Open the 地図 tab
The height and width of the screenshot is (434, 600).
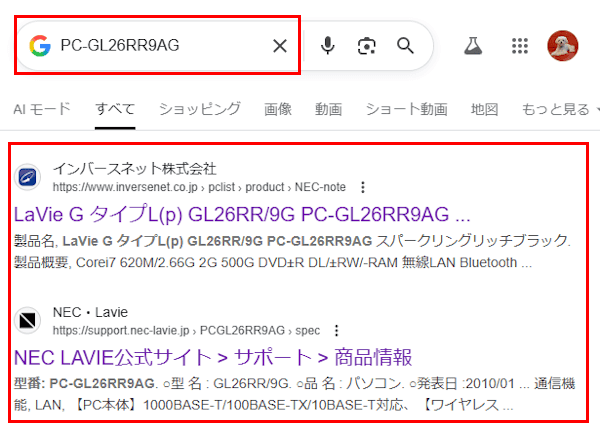tap(484, 109)
